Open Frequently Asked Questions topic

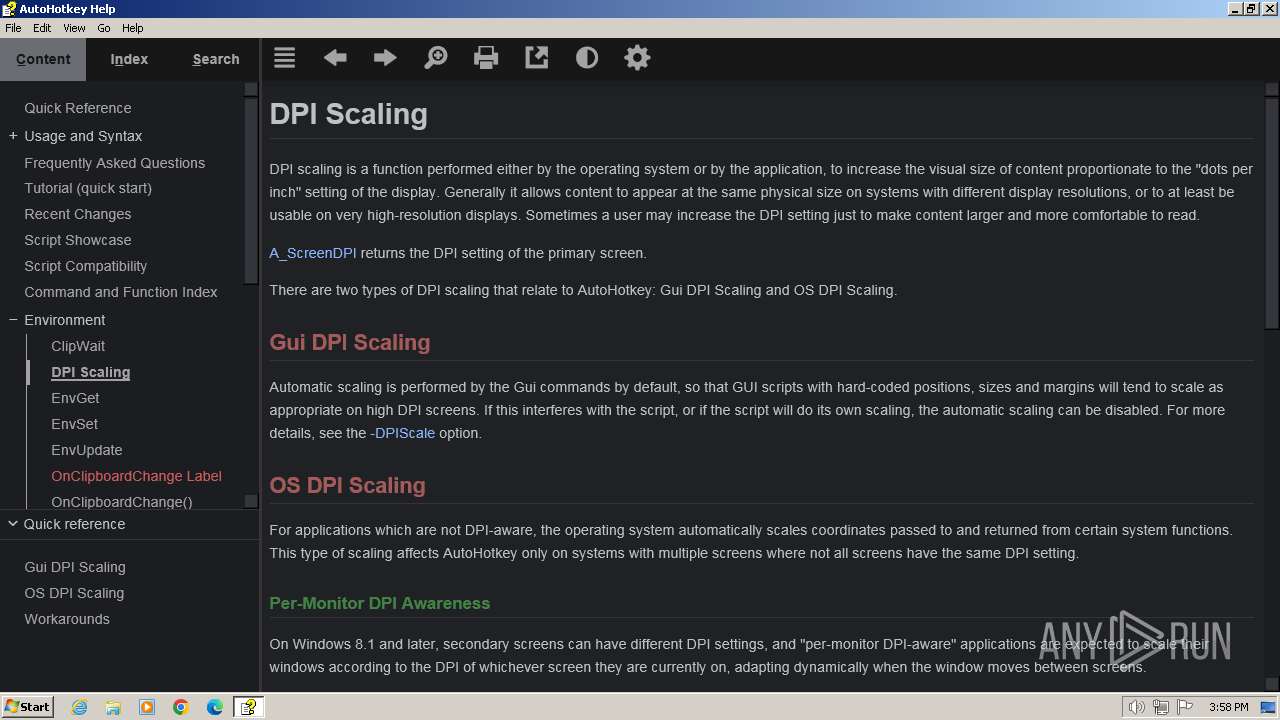click(115, 163)
